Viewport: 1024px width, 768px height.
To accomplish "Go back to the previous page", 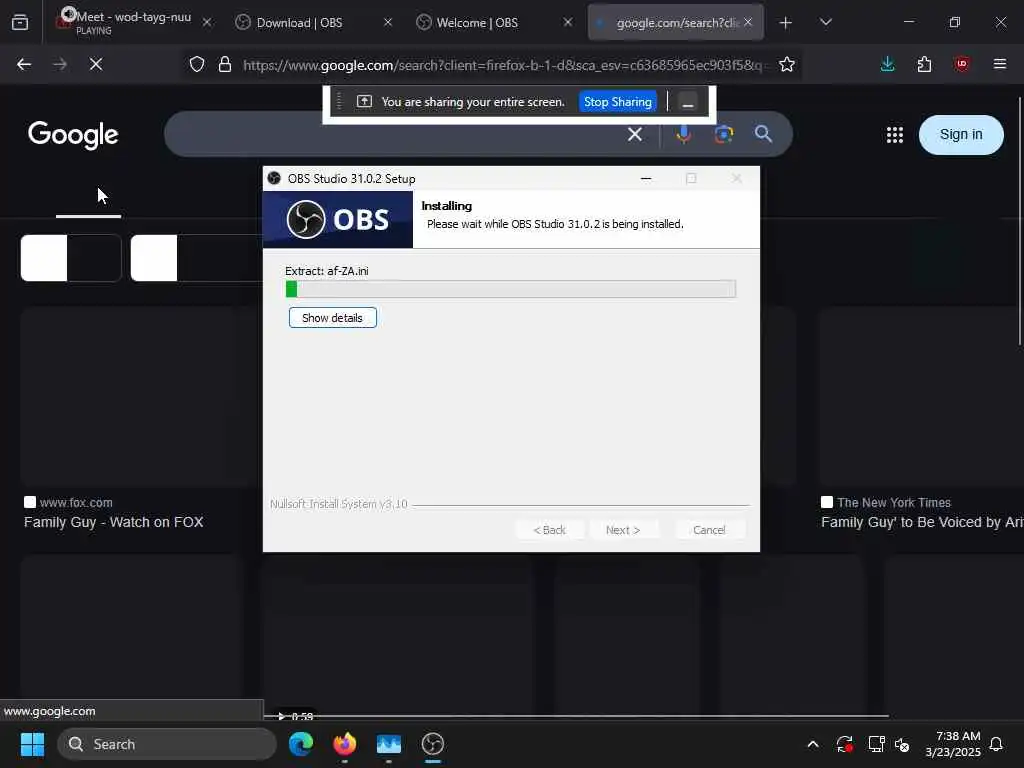I will coord(24,64).
